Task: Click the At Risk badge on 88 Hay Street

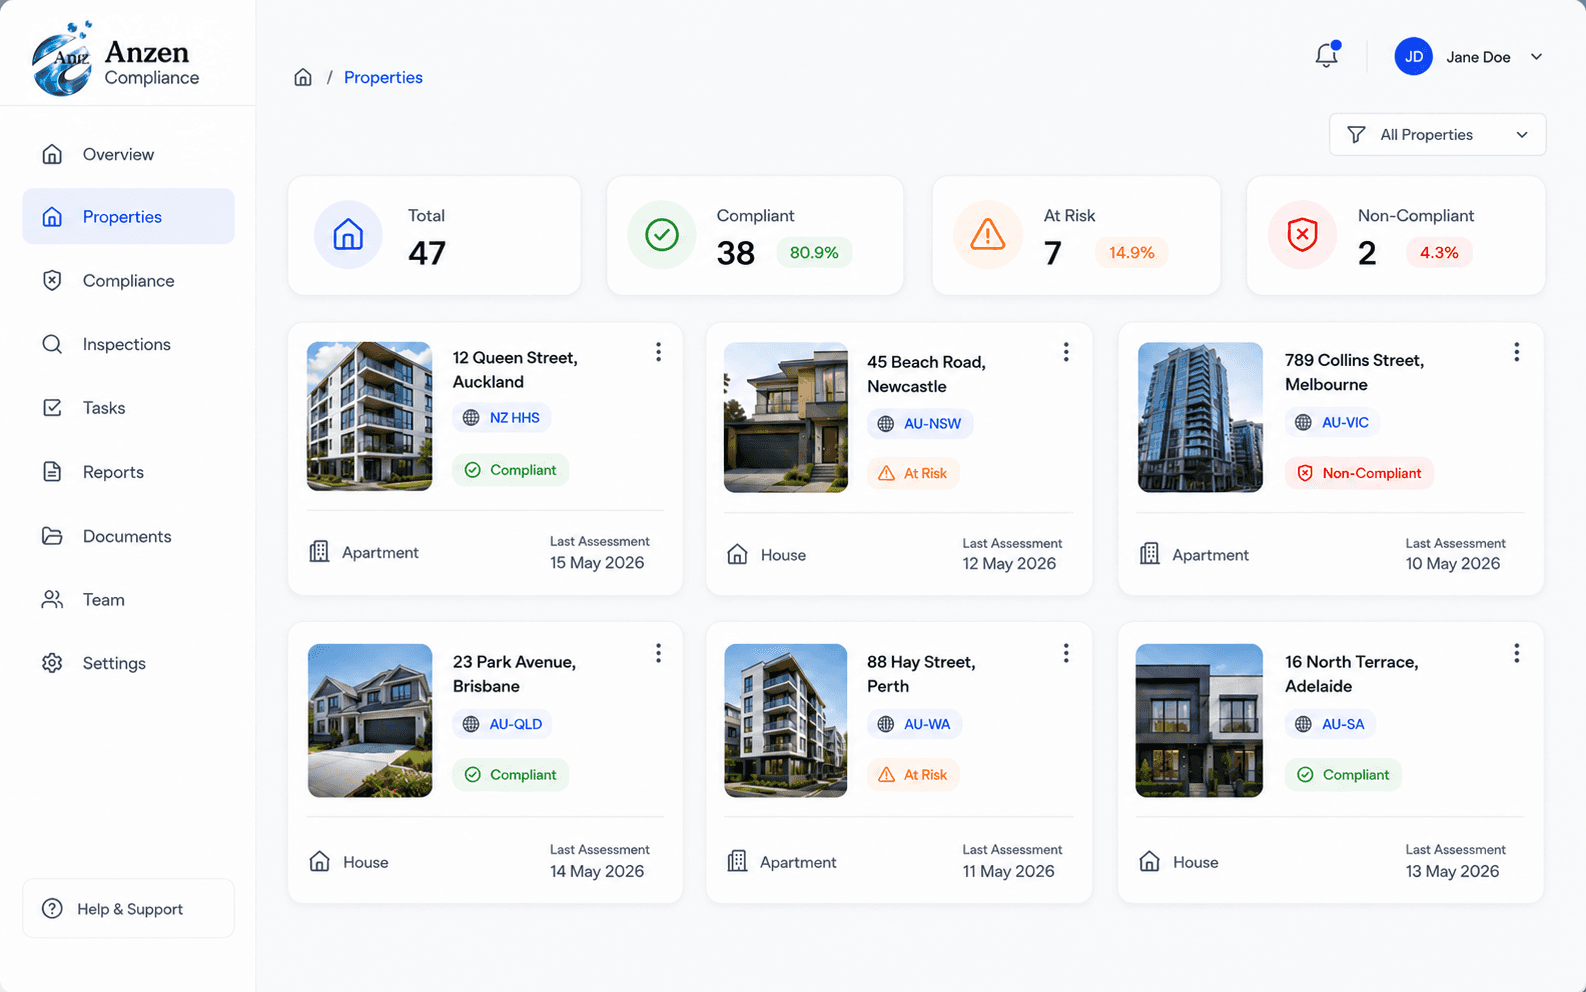Action: tap(913, 775)
